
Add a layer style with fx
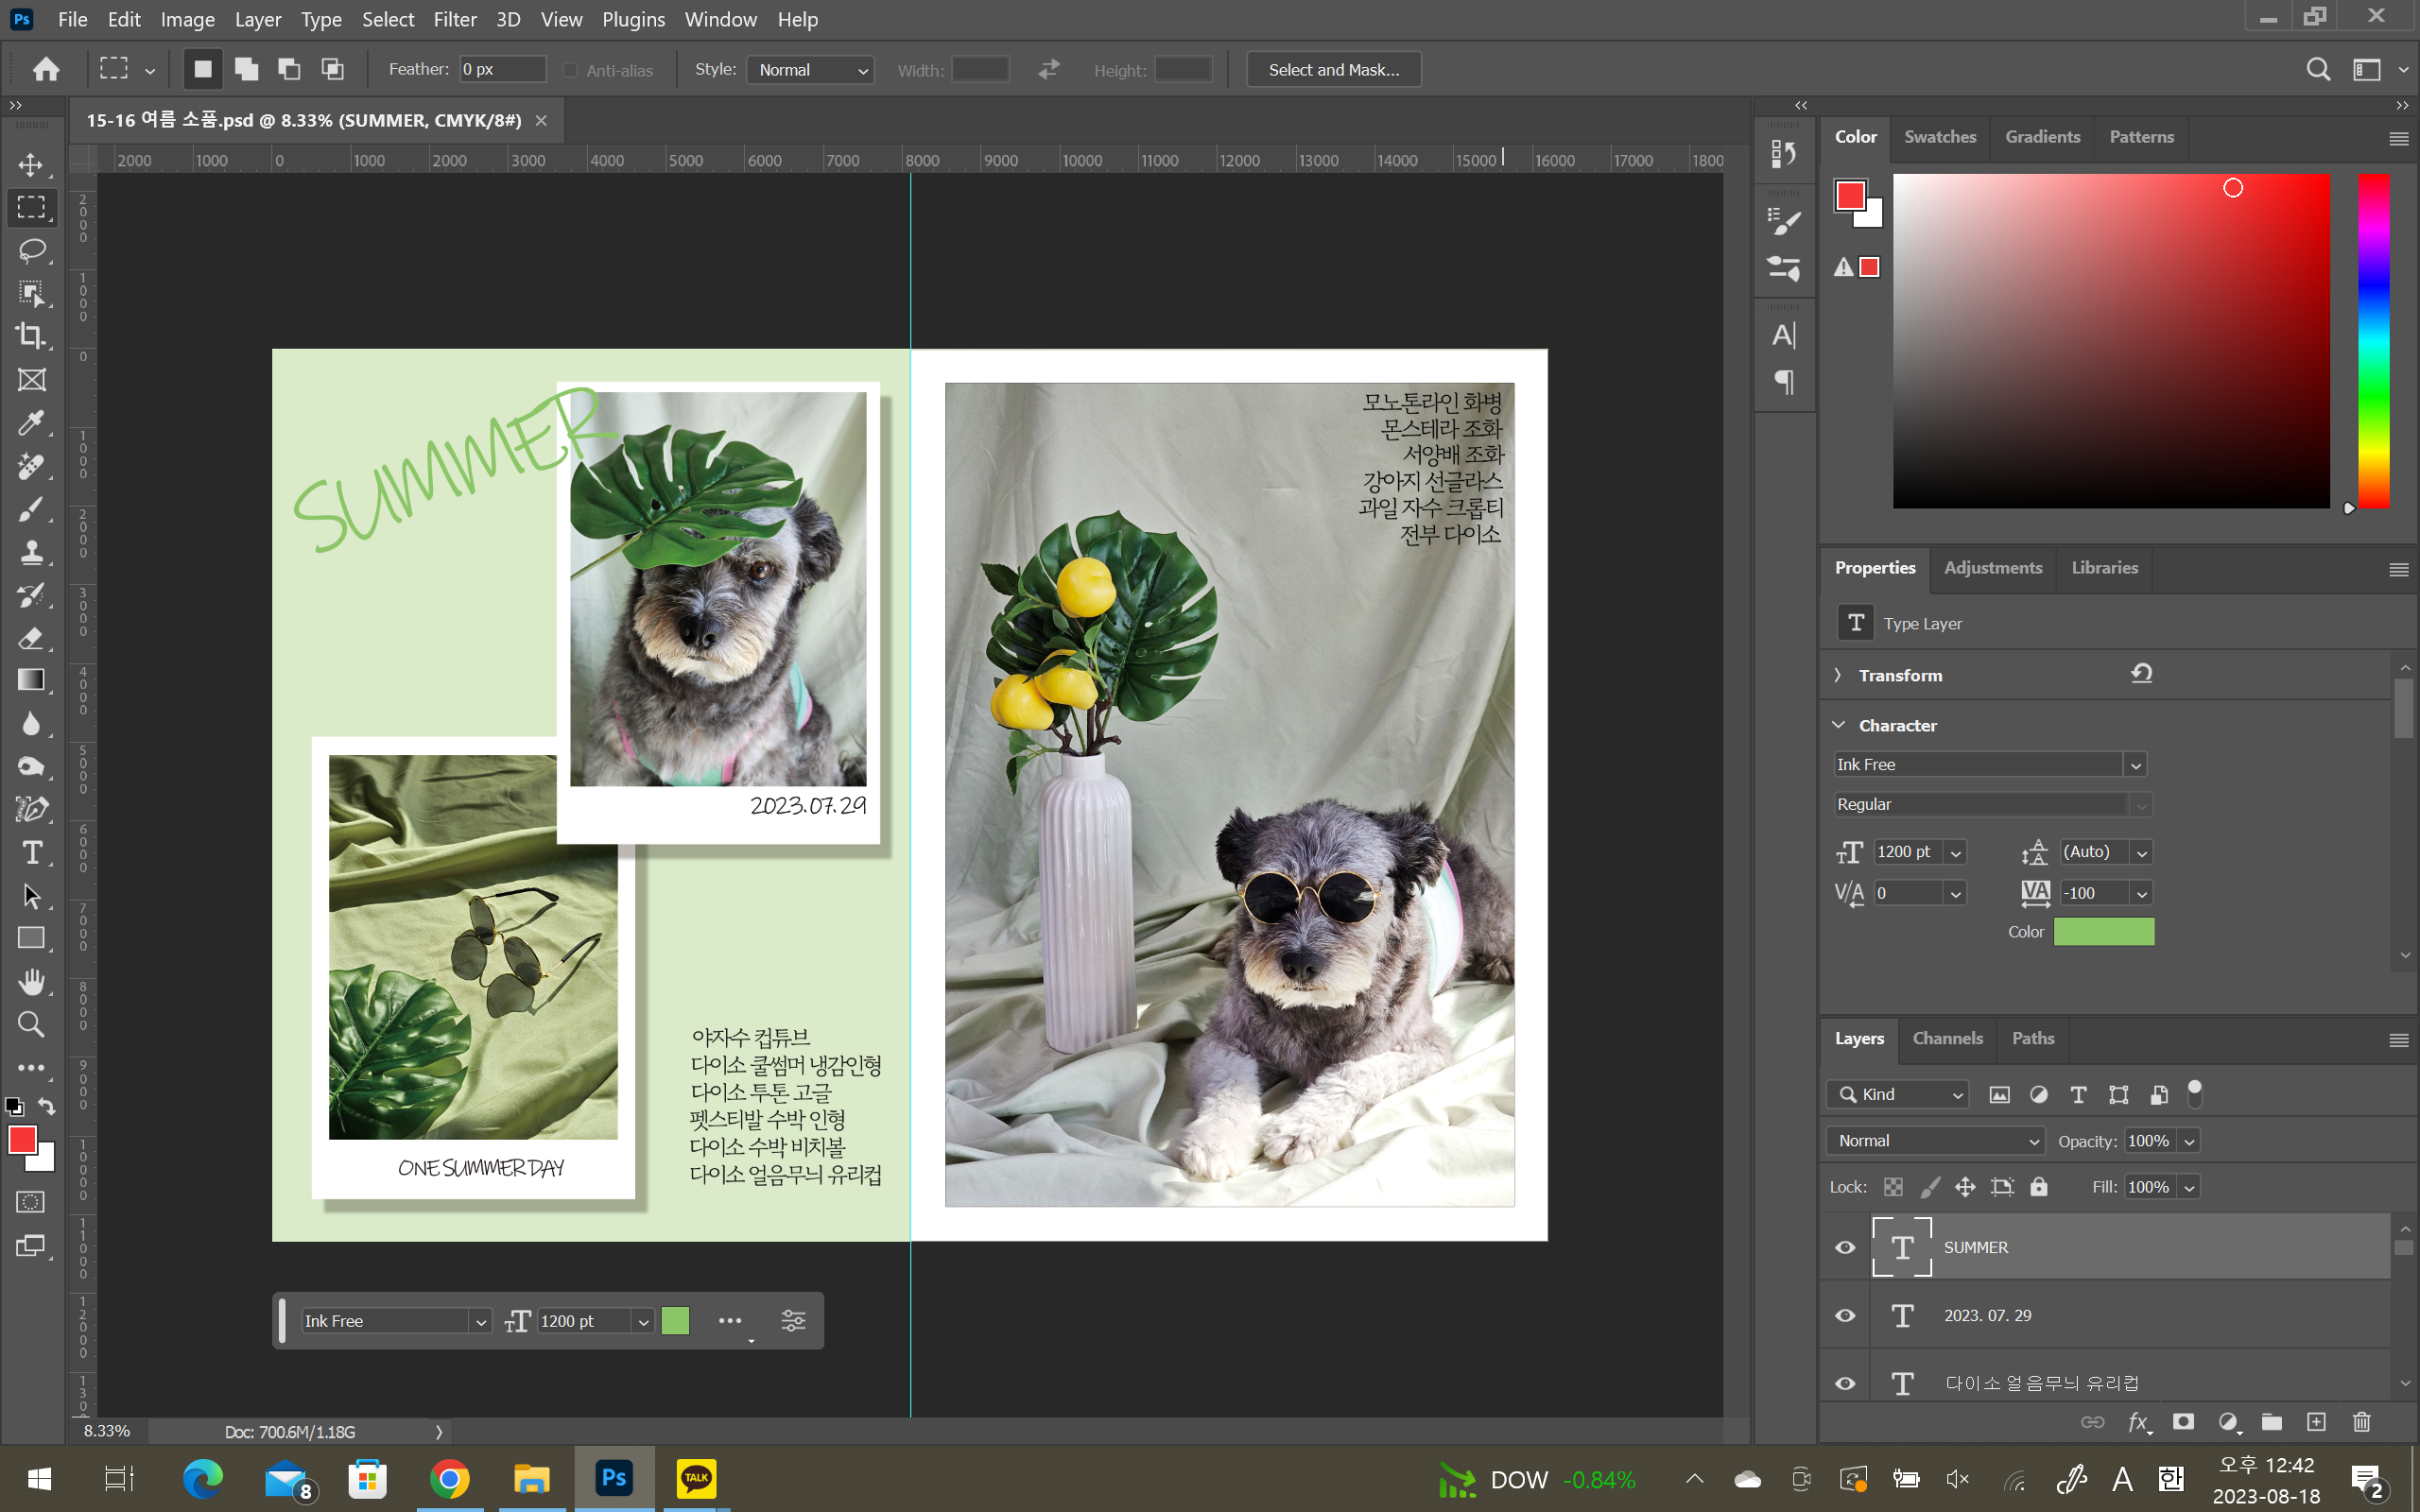[2139, 1423]
